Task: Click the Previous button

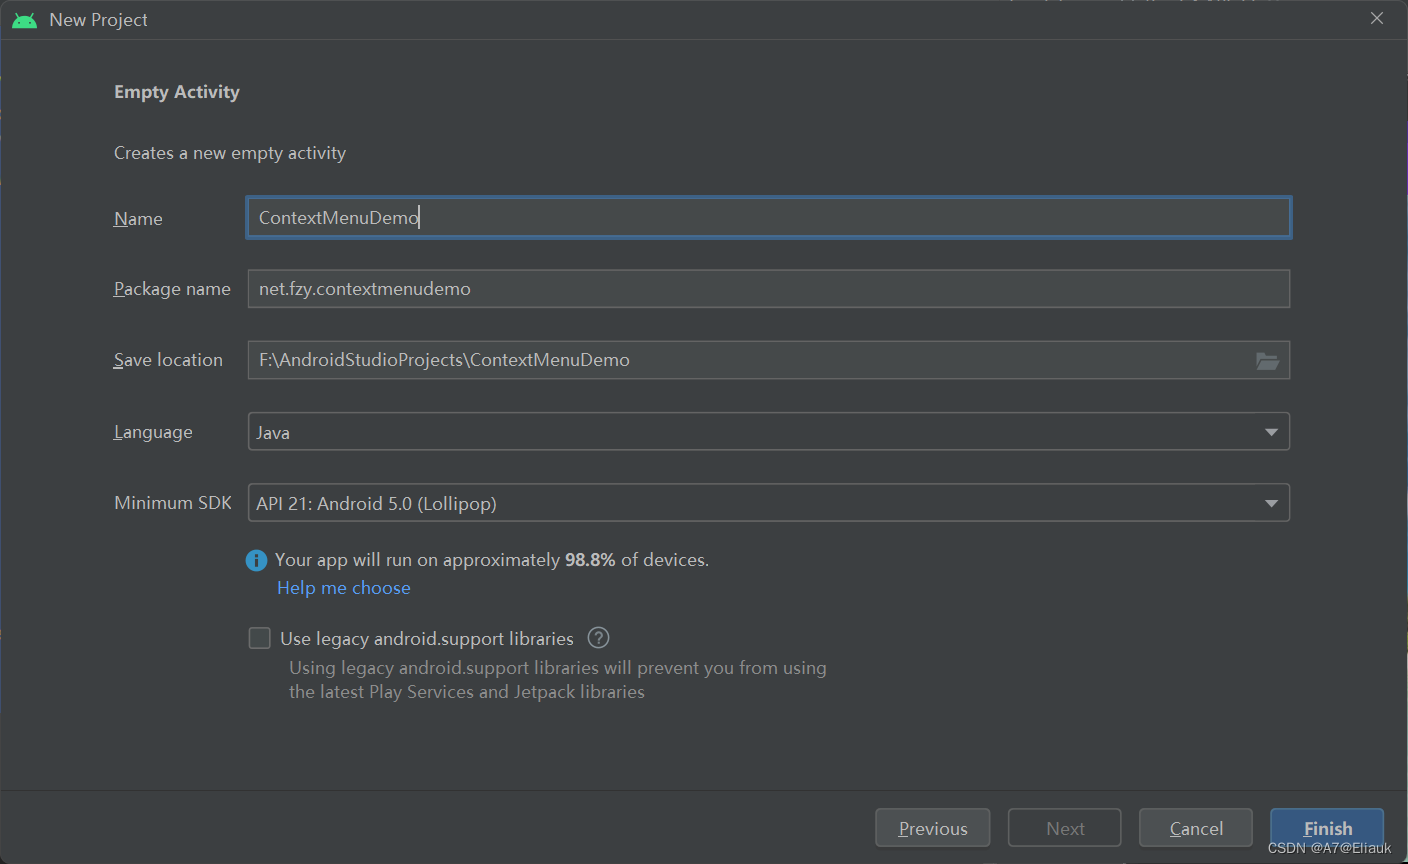Action: tap(933, 828)
